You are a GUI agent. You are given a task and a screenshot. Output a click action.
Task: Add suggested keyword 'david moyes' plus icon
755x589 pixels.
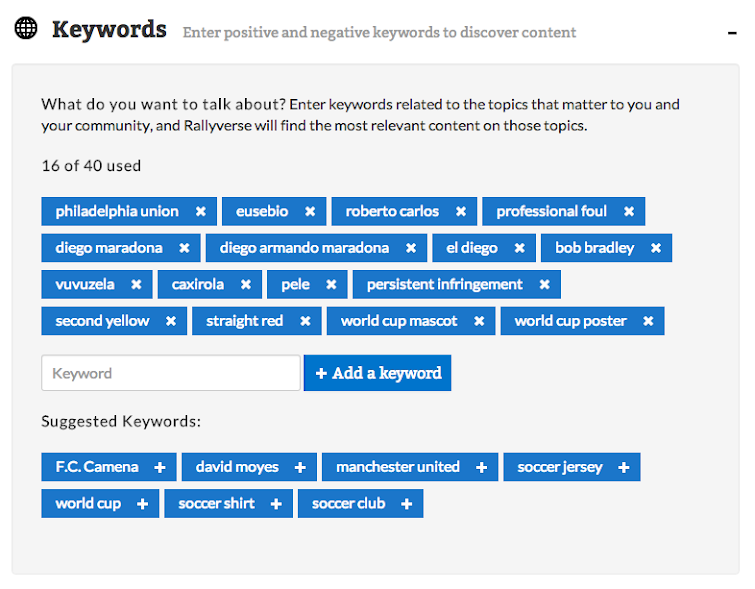[x=300, y=467]
